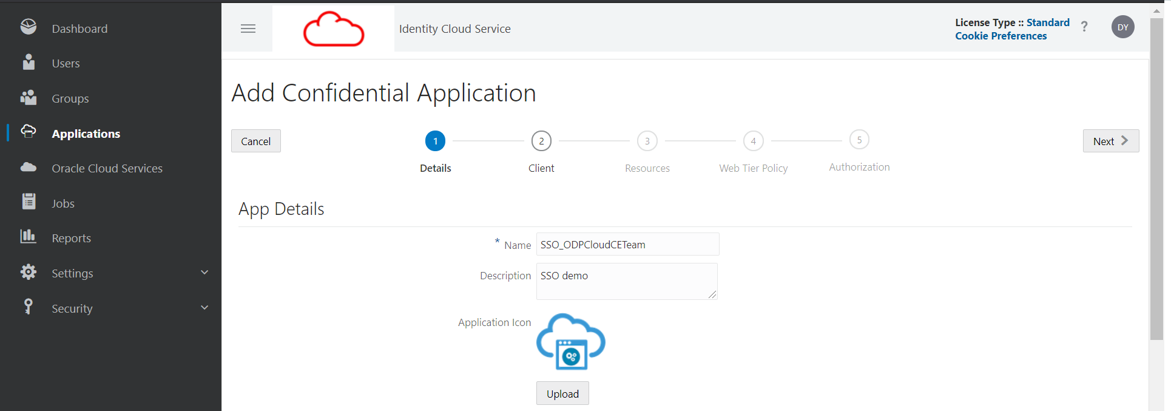Toggle the hamburger navigation menu
Screen dimensions: 1171x411
pos(248,28)
